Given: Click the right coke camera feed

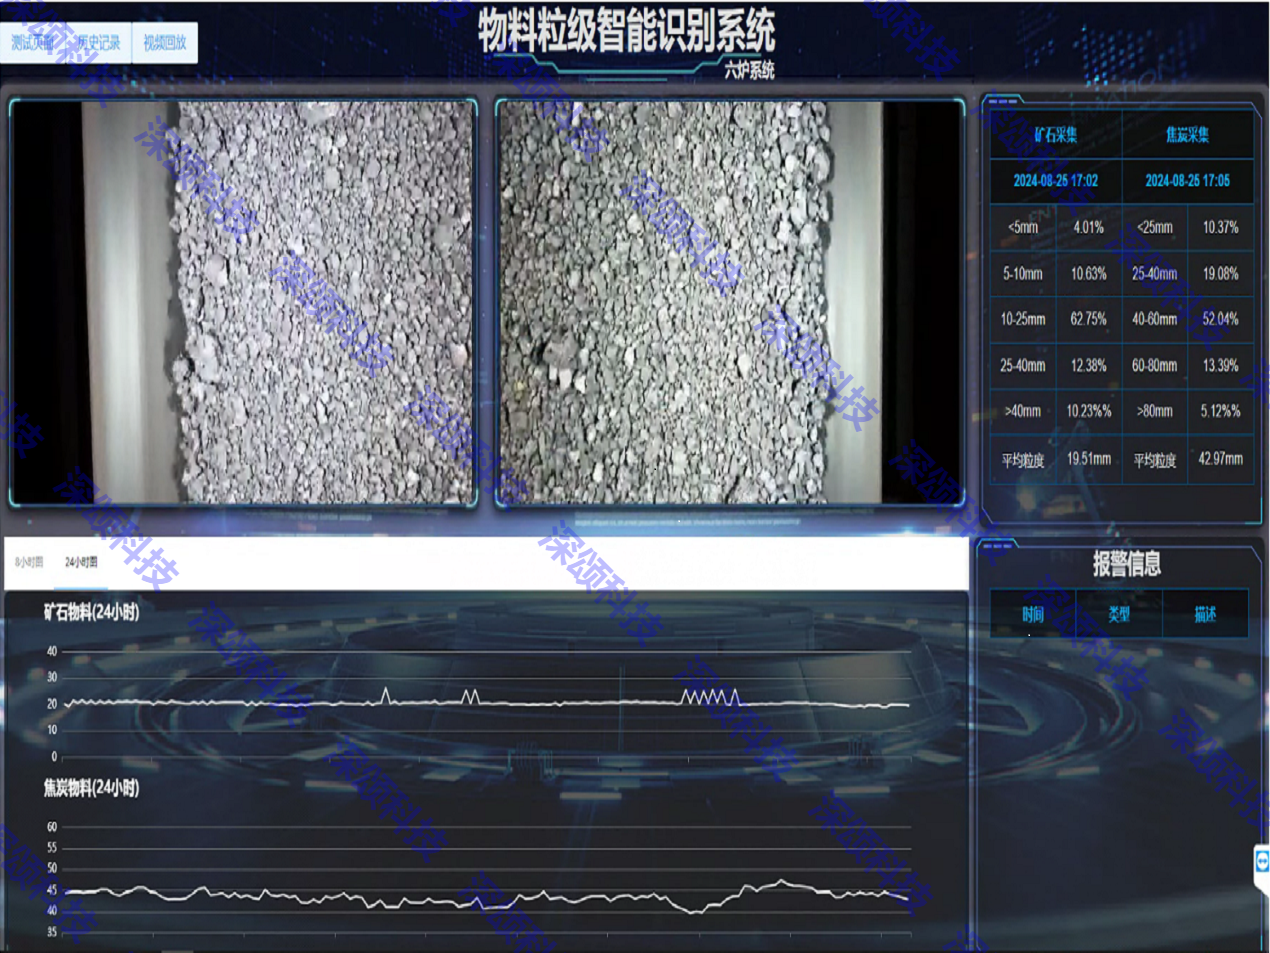Looking at the screenshot, I should (x=729, y=302).
